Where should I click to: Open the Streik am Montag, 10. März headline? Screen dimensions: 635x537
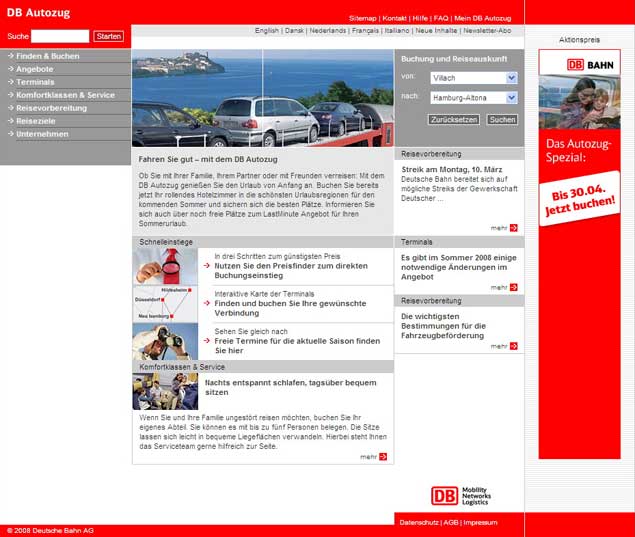click(x=452, y=169)
